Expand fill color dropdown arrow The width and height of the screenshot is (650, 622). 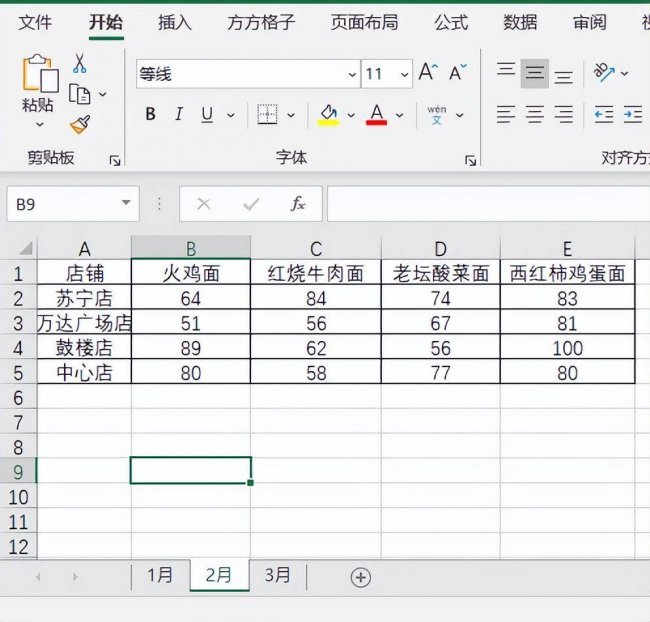(x=351, y=115)
